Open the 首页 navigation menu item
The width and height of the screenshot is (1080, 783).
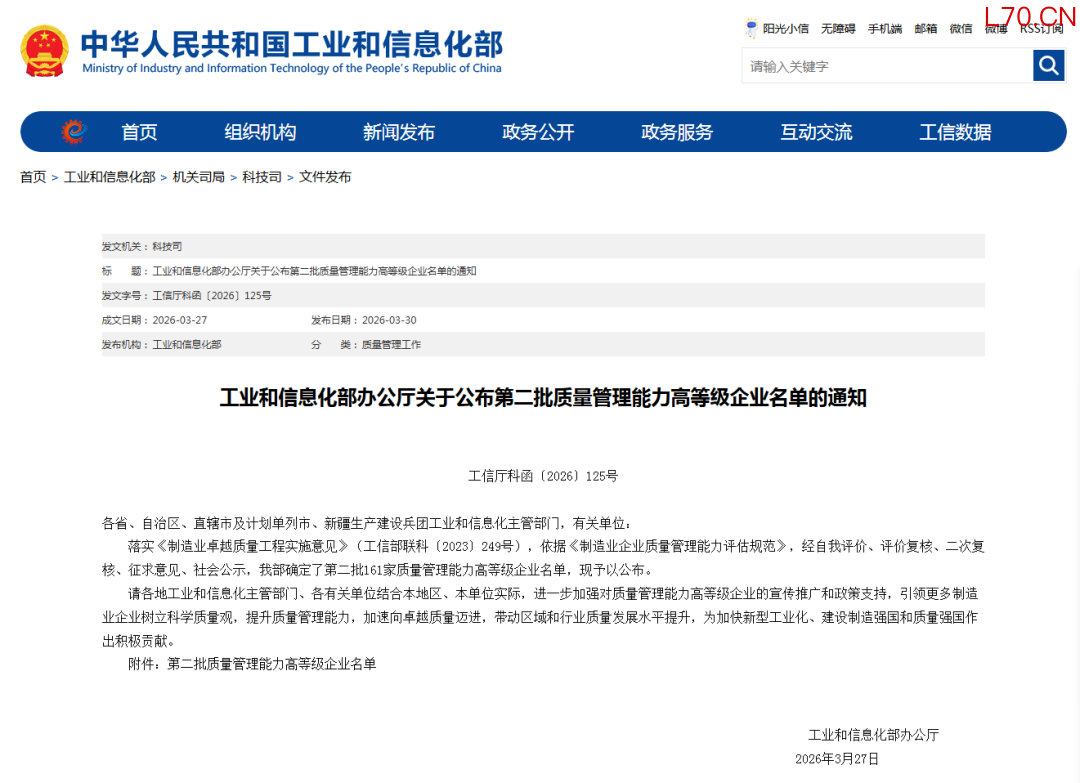click(x=139, y=132)
